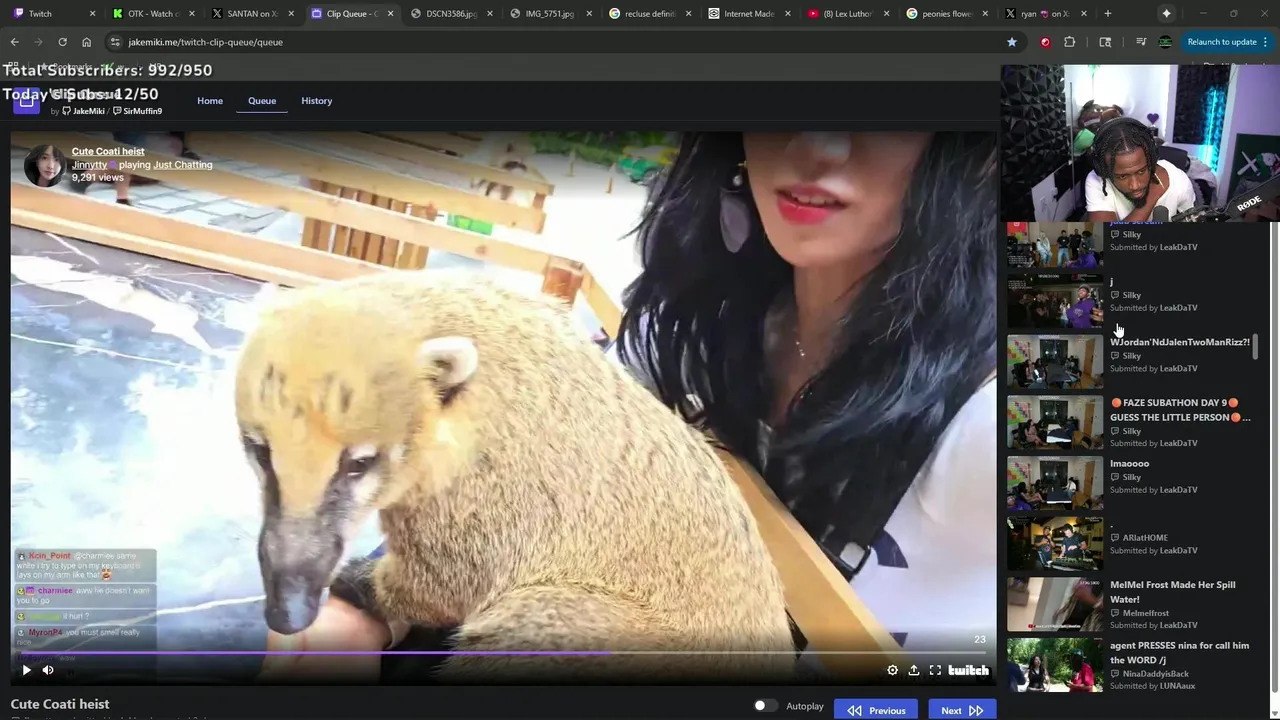The image size is (1280, 720).
Task: Mute the clip player volume
Action: click(x=48, y=670)
